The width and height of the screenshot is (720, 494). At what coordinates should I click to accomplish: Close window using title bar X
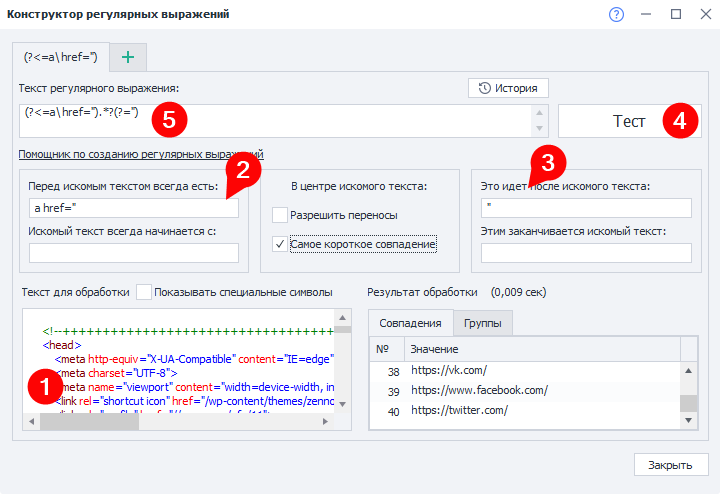pyautogui.click(x=704, y=14)
